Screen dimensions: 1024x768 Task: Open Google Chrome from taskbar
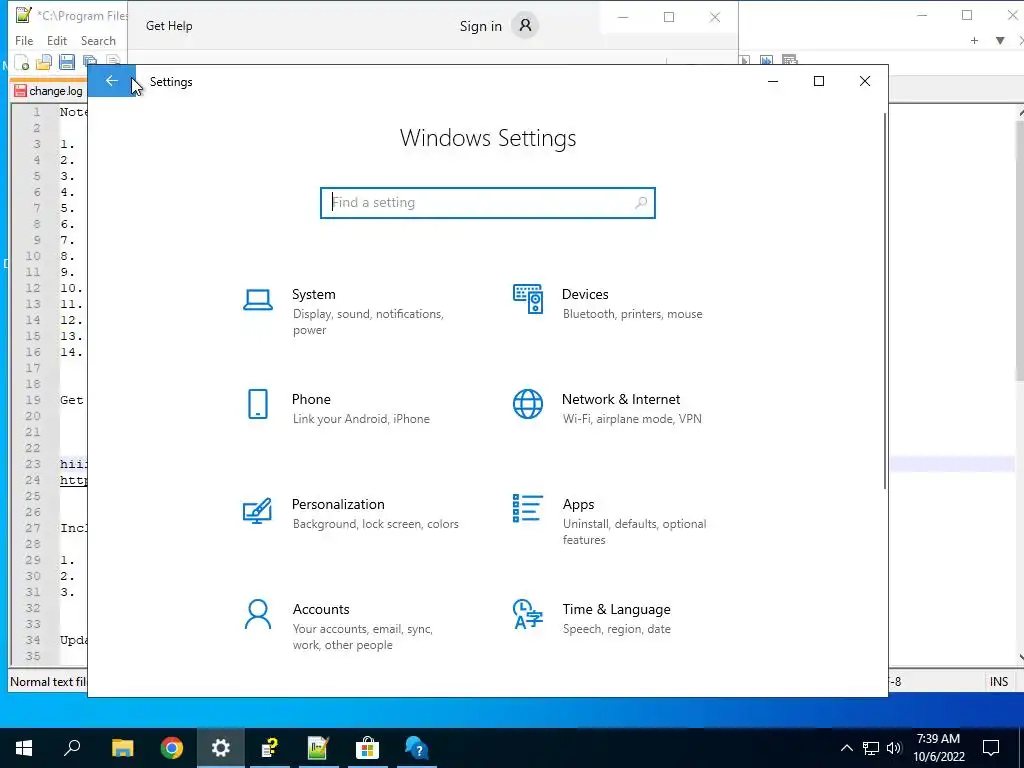pyautogui.click(x=172, y=748)
